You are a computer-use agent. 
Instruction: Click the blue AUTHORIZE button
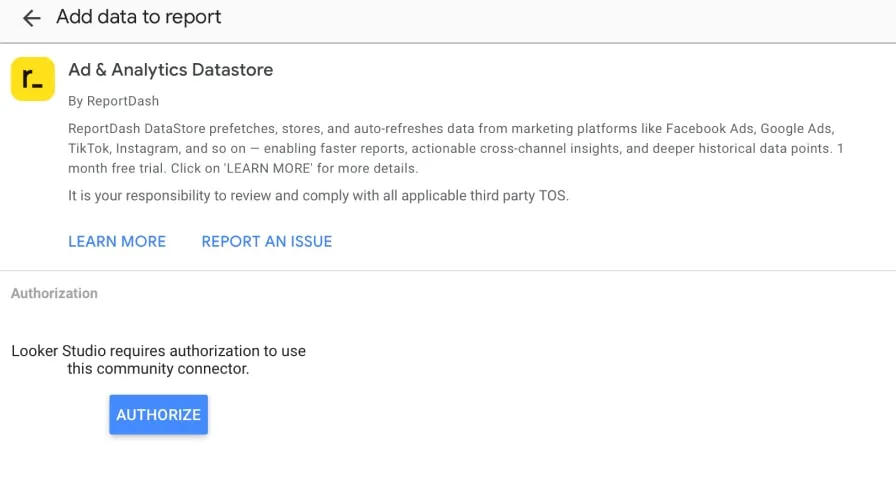[x=158, y=414]
